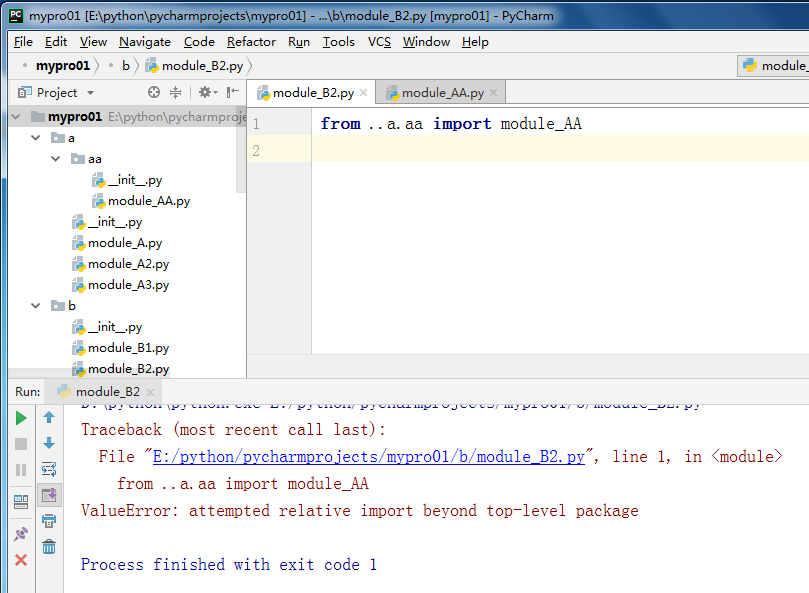
Task: Close module_B2 run tab
Action: [150, 392]
